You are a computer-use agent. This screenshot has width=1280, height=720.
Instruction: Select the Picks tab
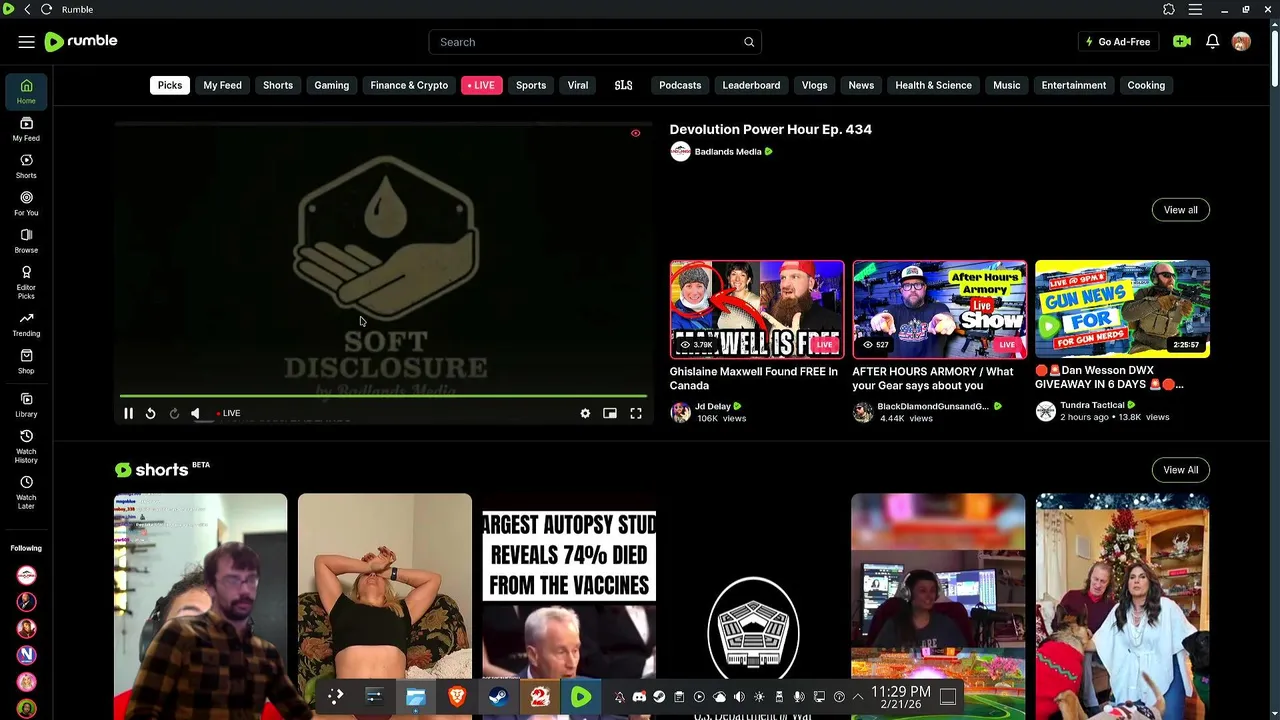pyautogui.click(x=170, y=85)
